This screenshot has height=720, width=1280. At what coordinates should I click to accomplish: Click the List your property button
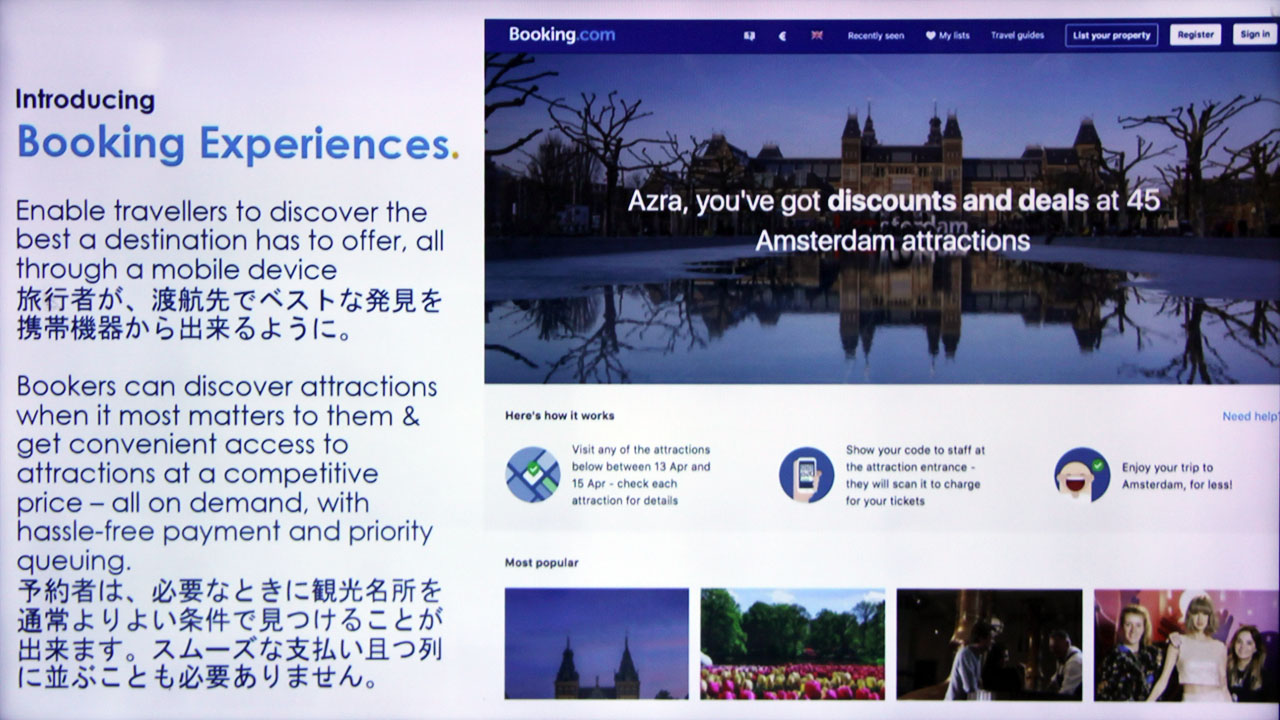coord(1111,35)
